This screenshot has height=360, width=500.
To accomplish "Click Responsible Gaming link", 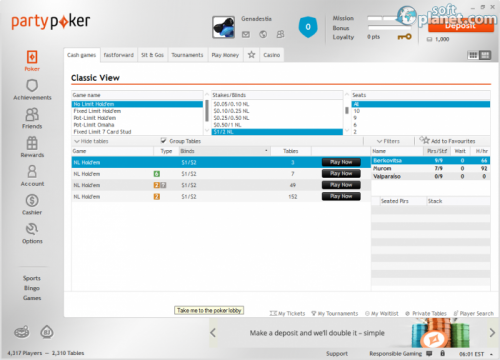I will click(x=395, y=354).
